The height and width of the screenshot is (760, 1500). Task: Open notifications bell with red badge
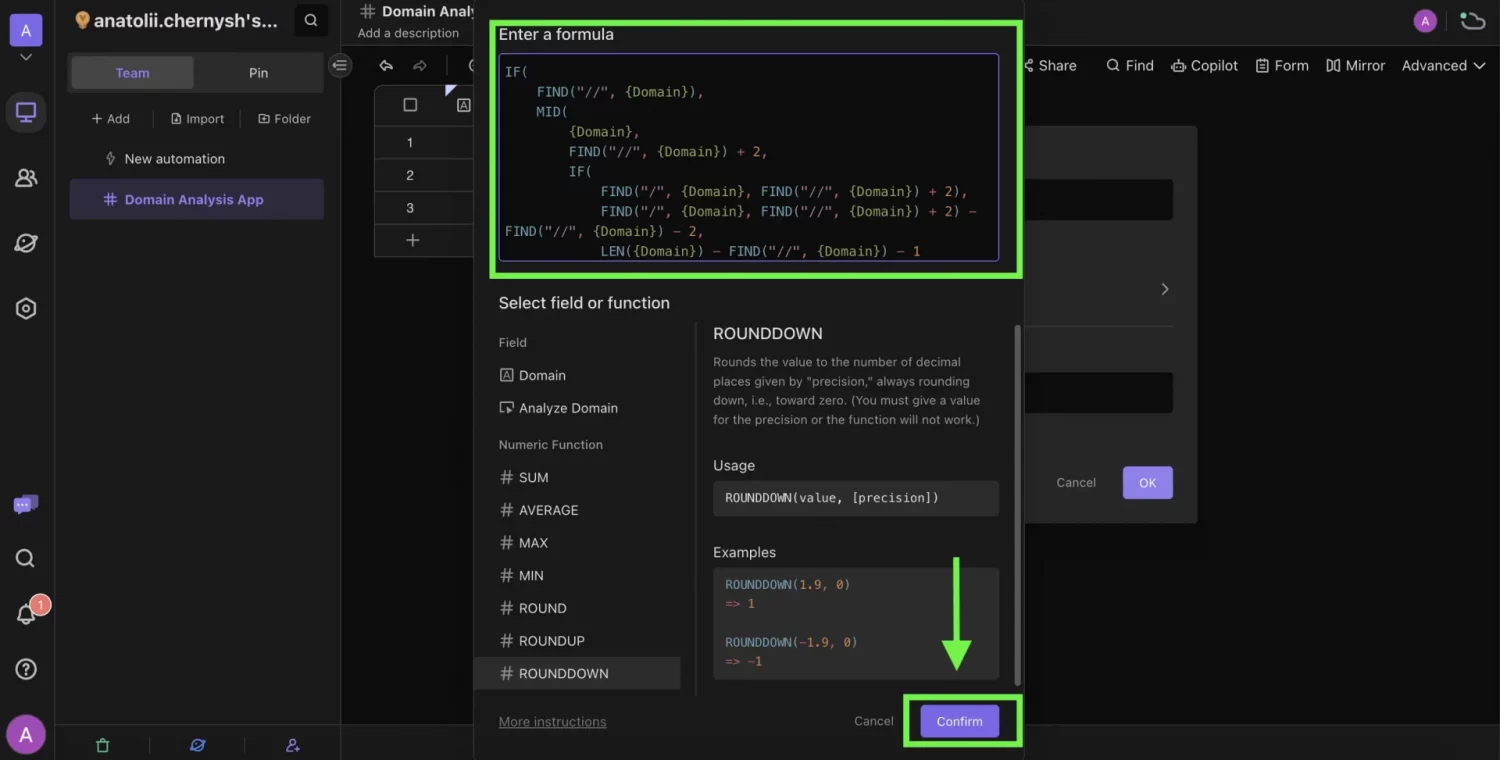[26, 614]
